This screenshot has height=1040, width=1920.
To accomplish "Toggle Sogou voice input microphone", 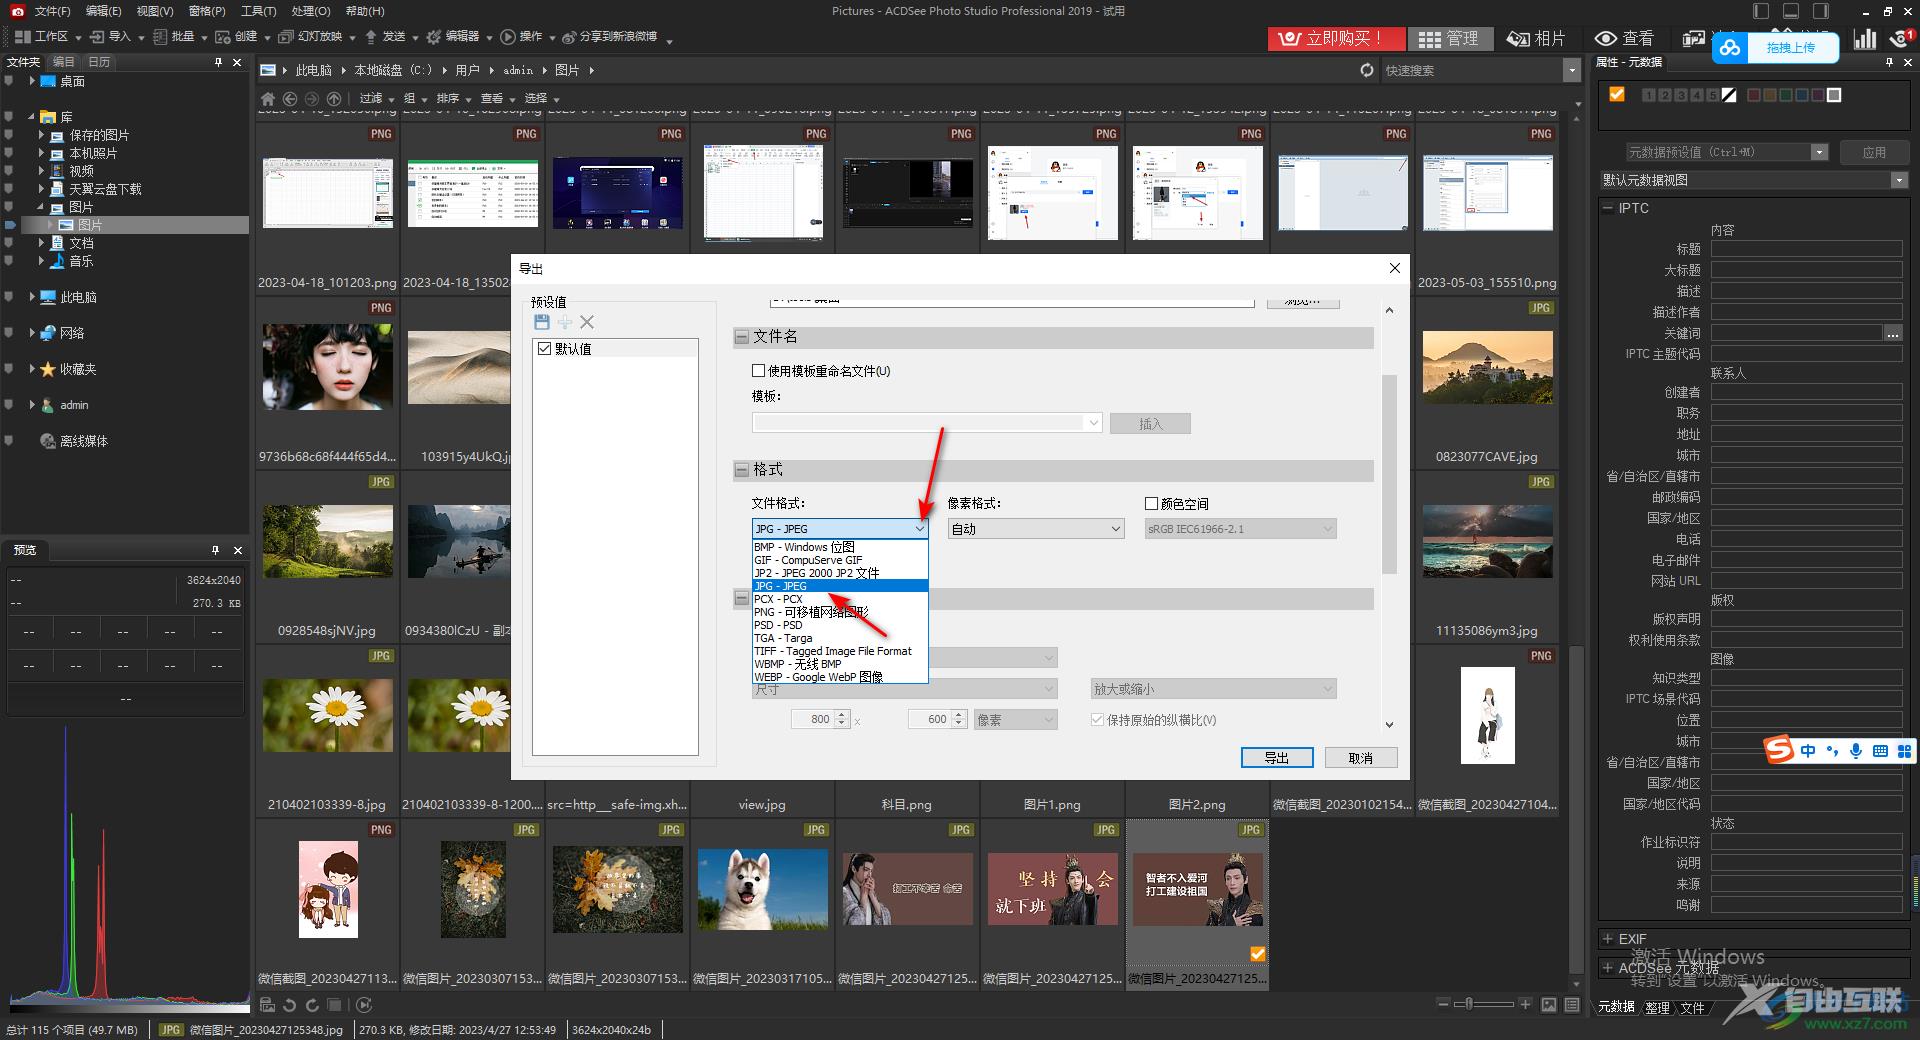I will (1856, 751).
